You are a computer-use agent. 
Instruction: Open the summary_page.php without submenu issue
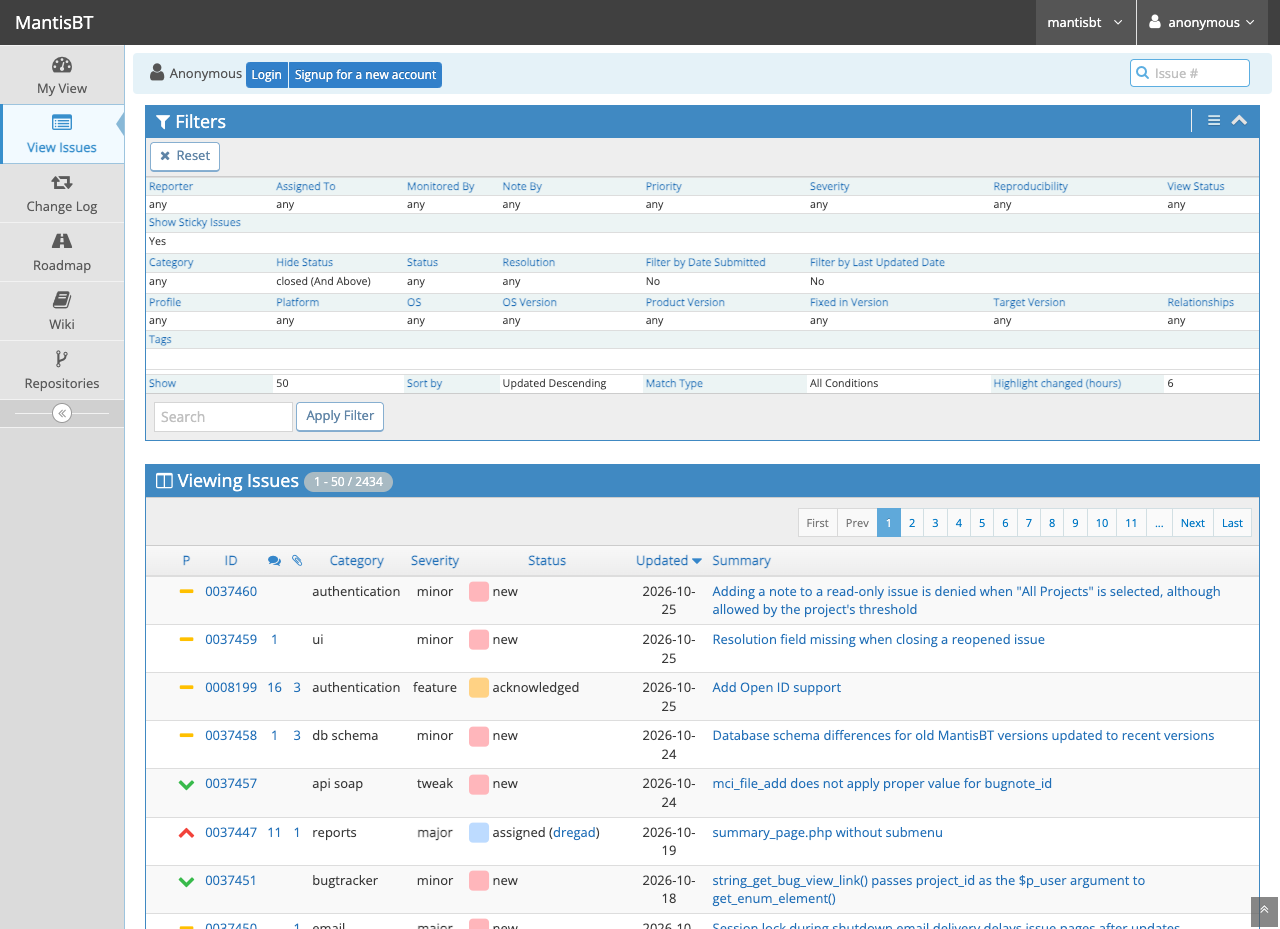click(827, 833)
